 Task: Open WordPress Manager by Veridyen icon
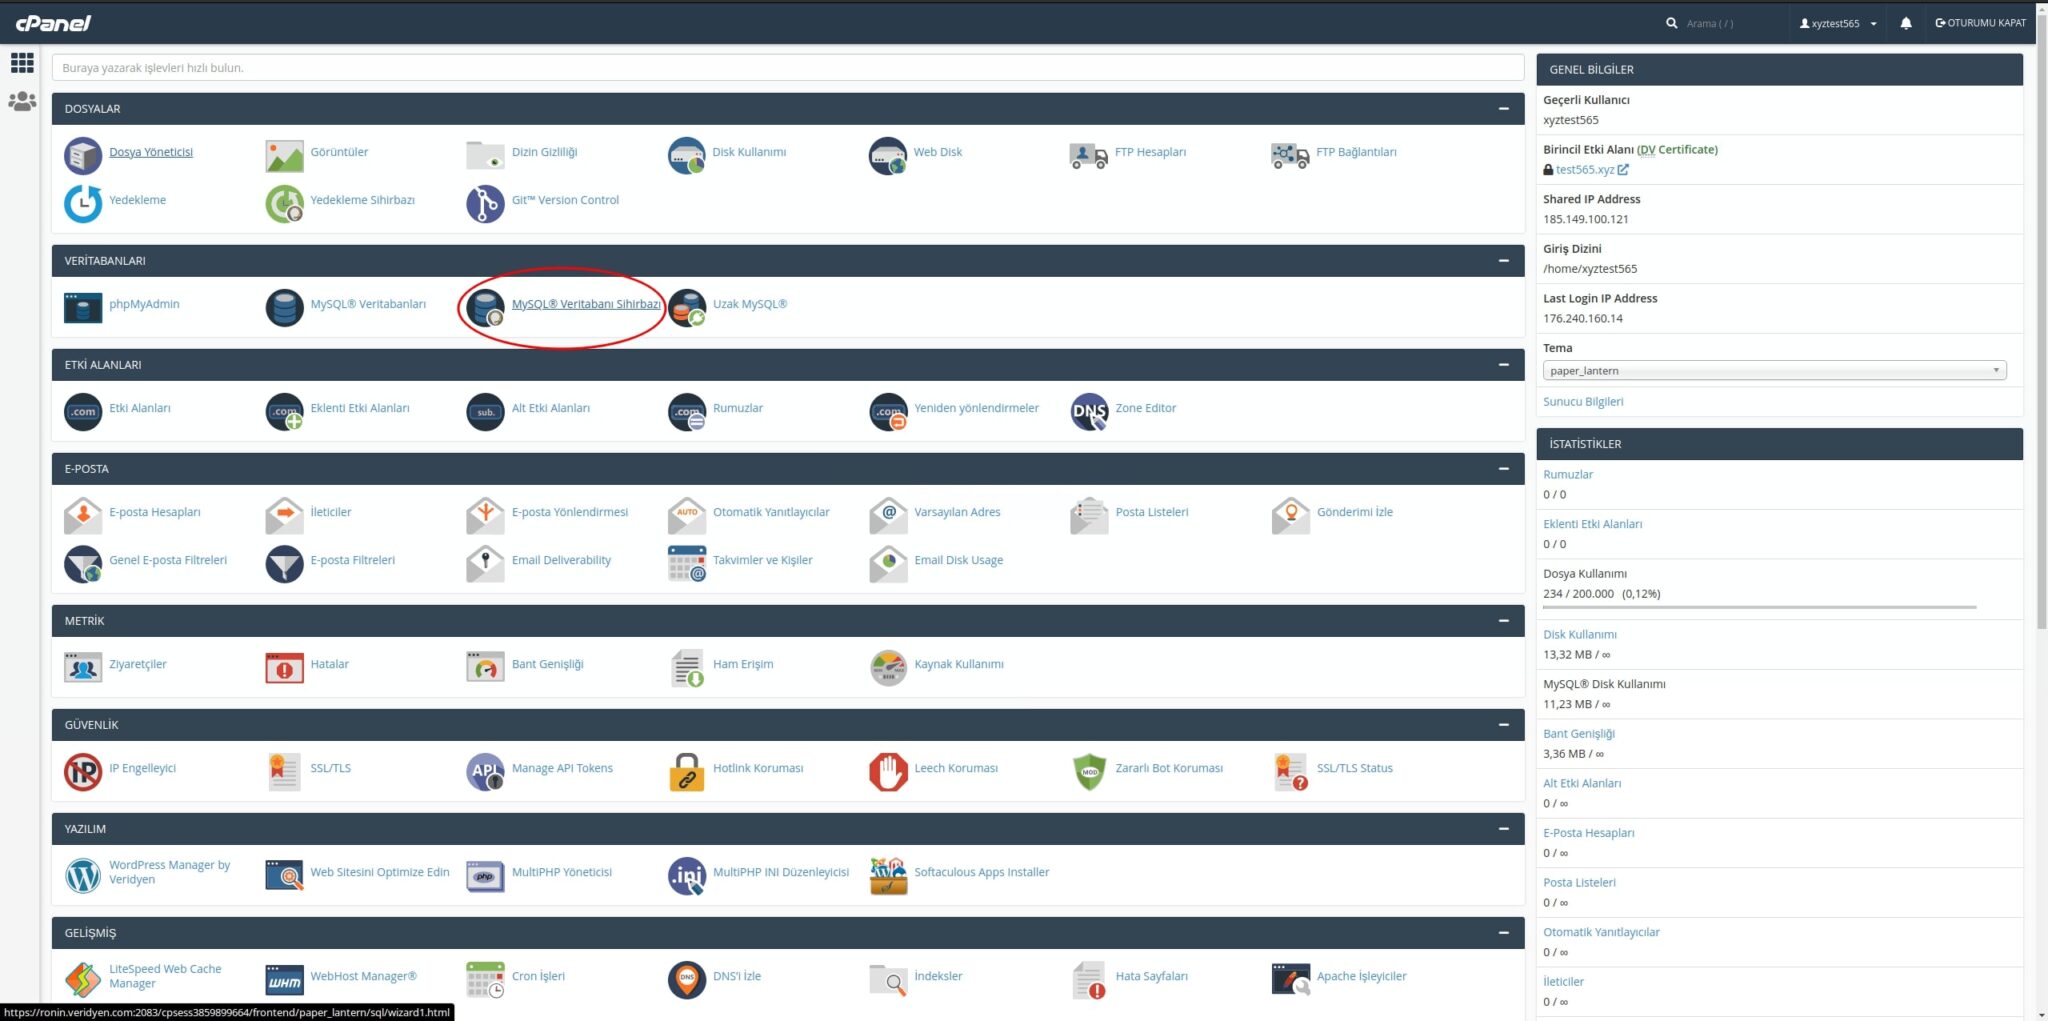point(83,876)
